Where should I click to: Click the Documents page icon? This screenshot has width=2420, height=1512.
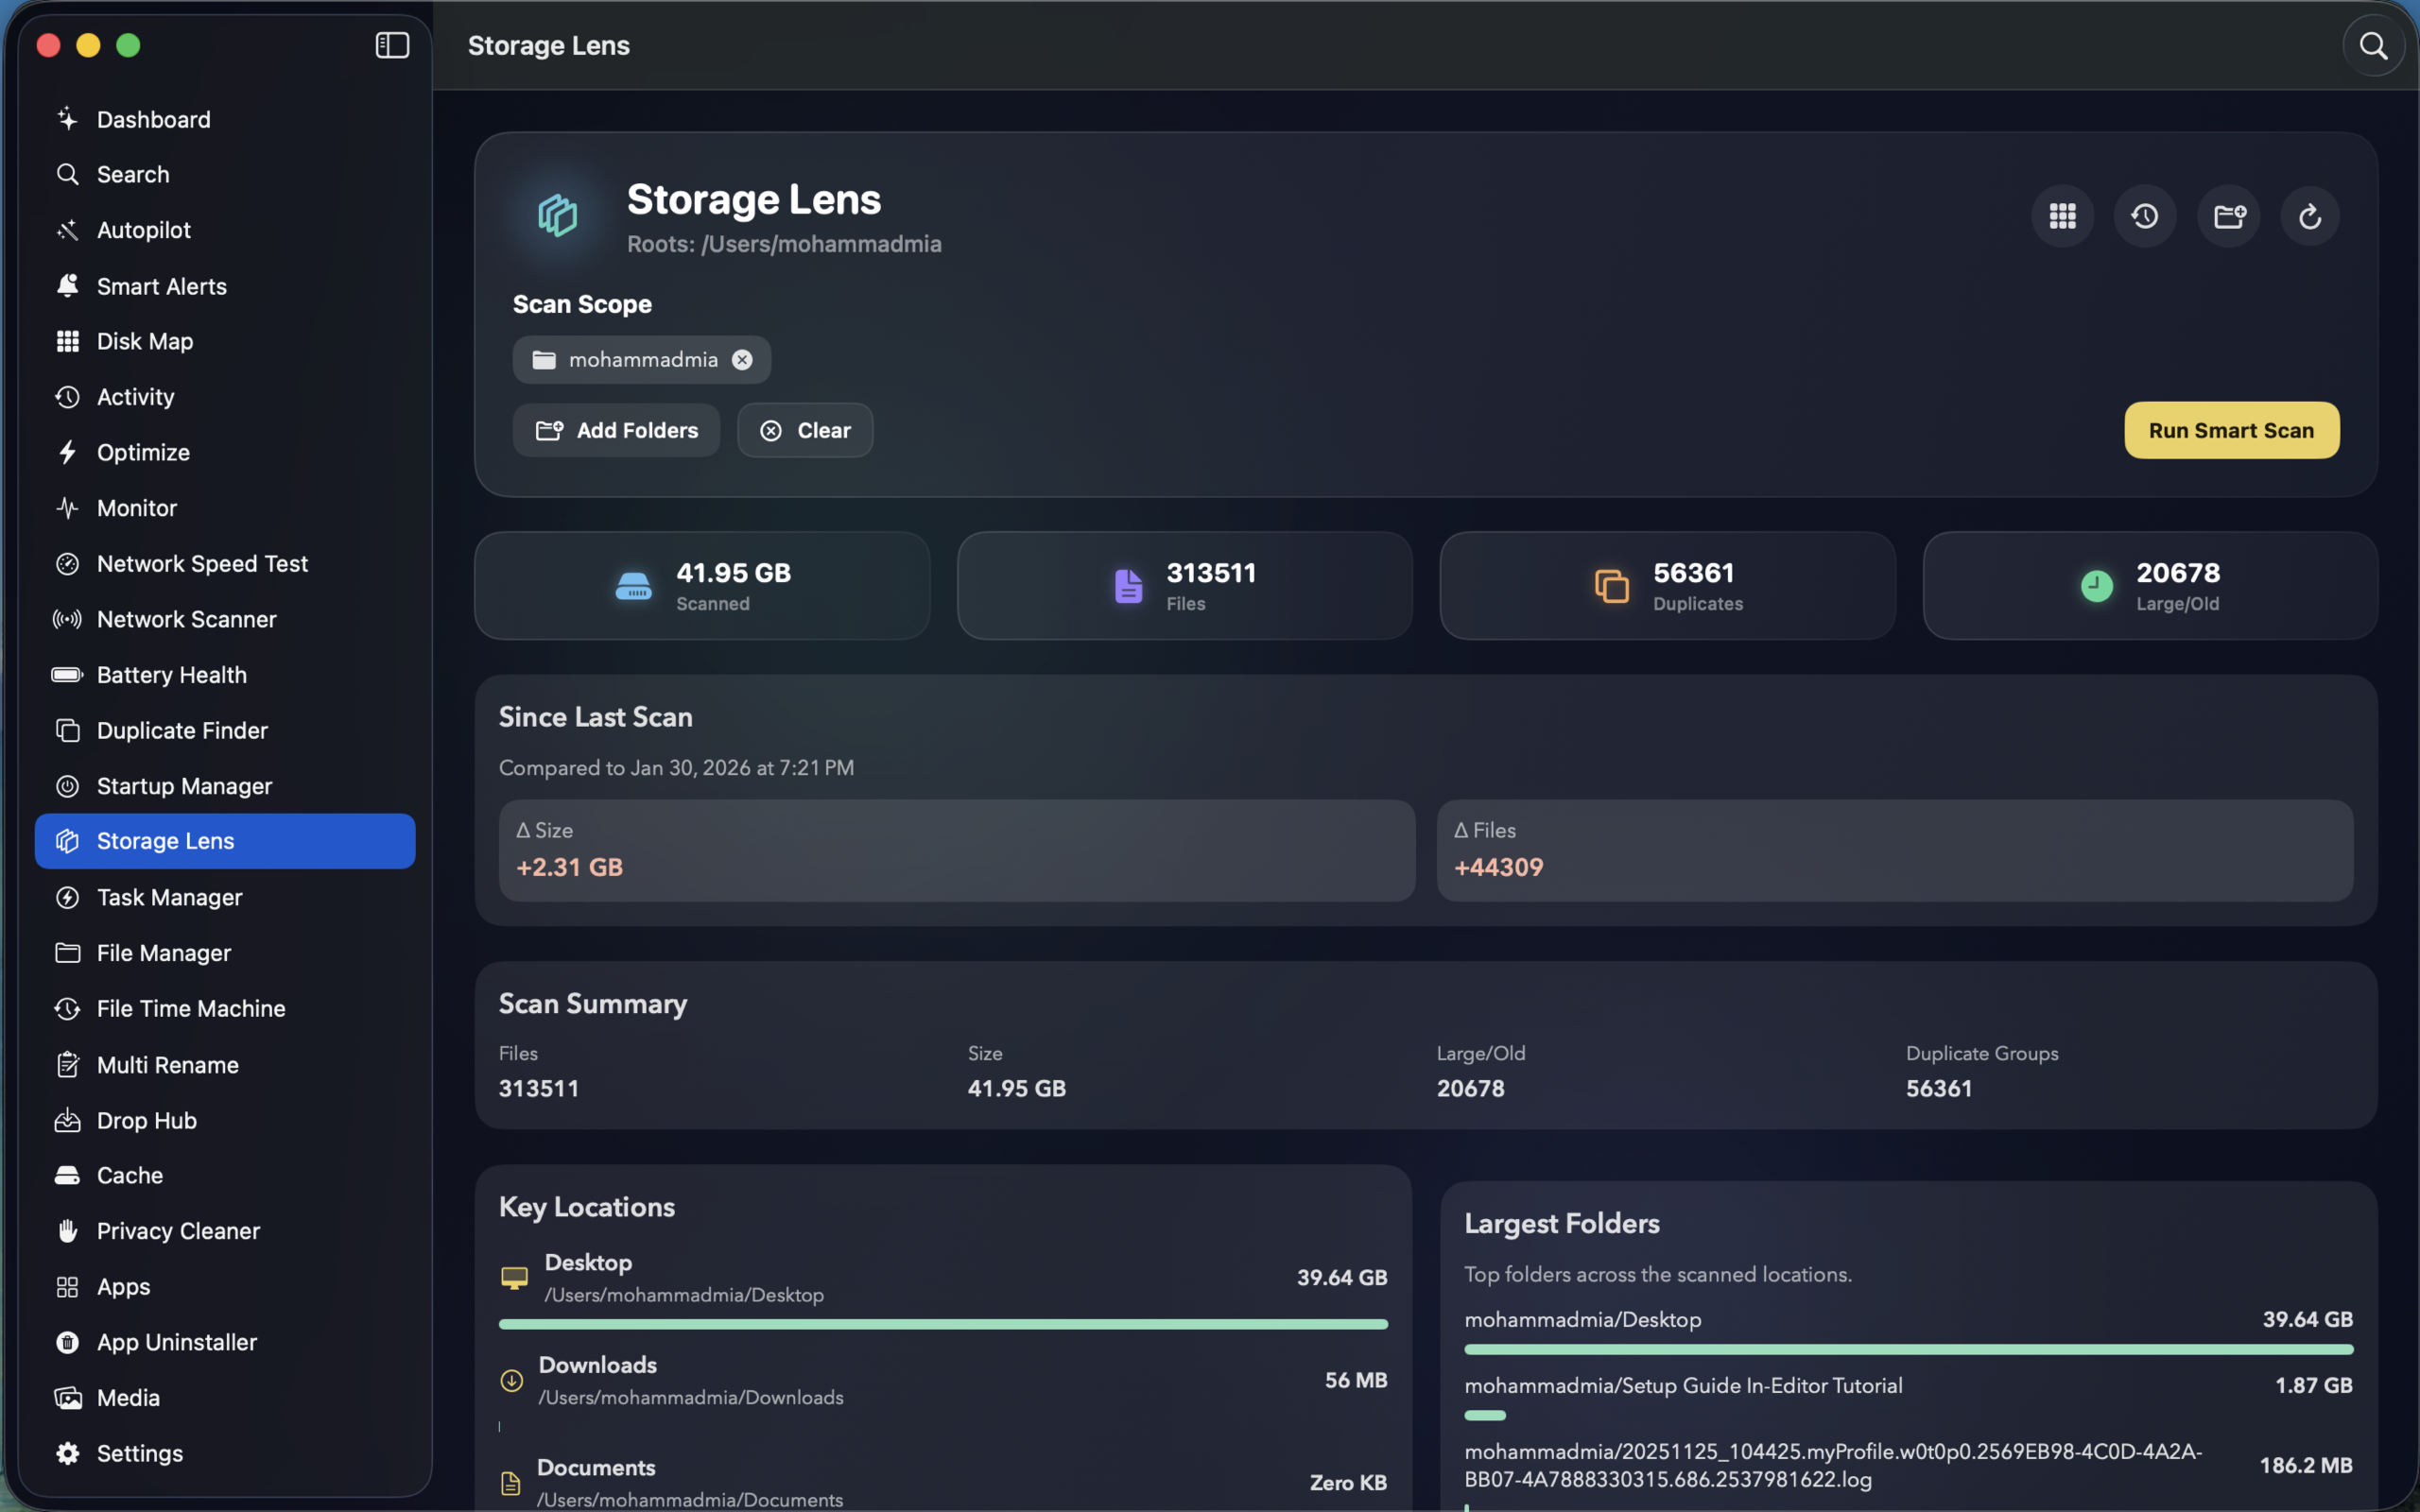[510, 1483]
